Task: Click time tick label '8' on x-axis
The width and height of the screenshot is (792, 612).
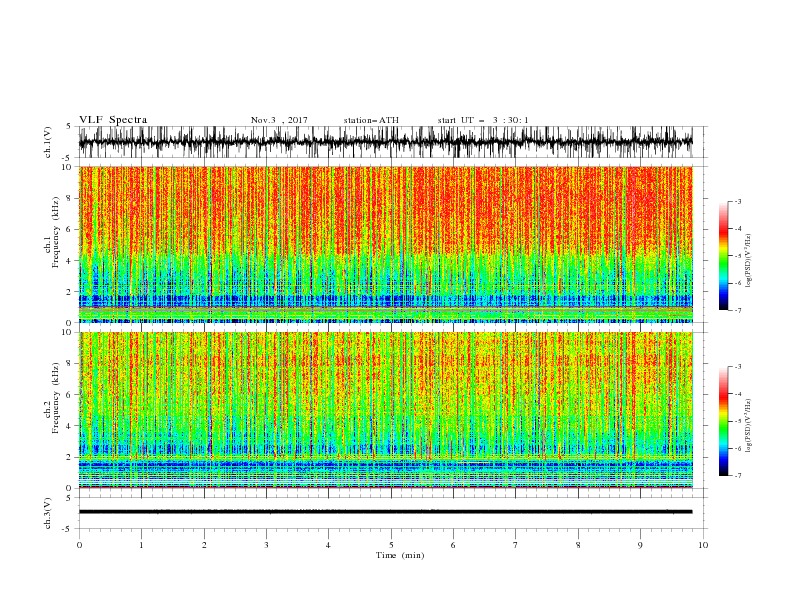Action: click(578, 545)
